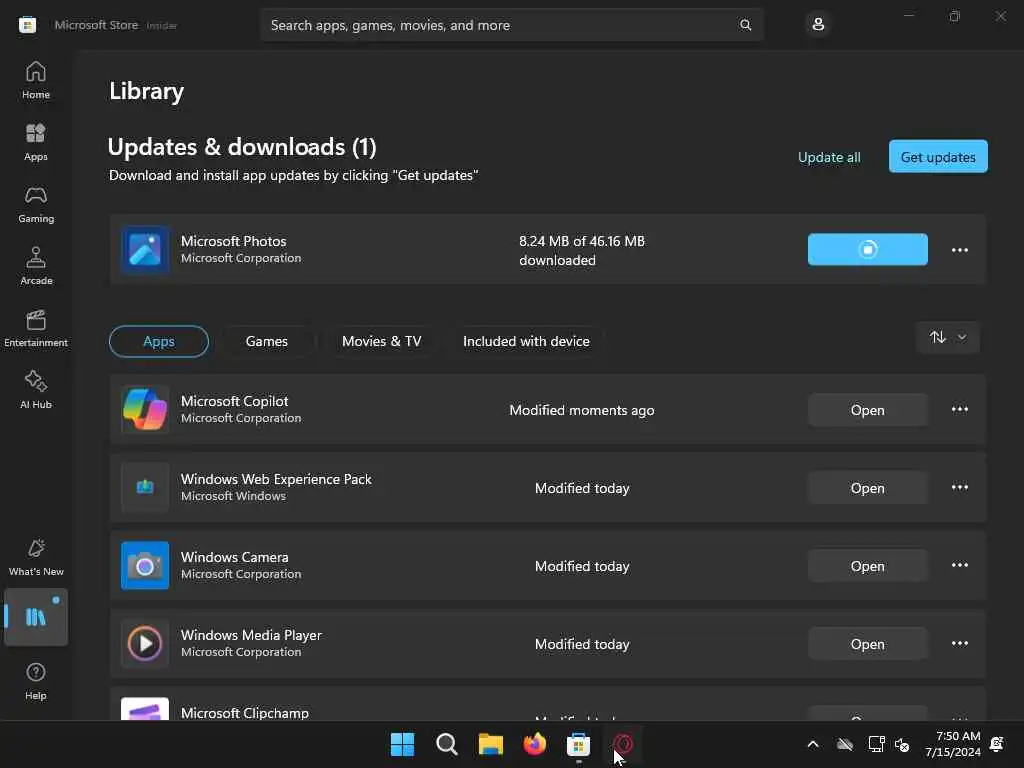Click 'Modified moments ago' text
The width and height of the screenshot is (1024, 768).
tap(582, 410)
